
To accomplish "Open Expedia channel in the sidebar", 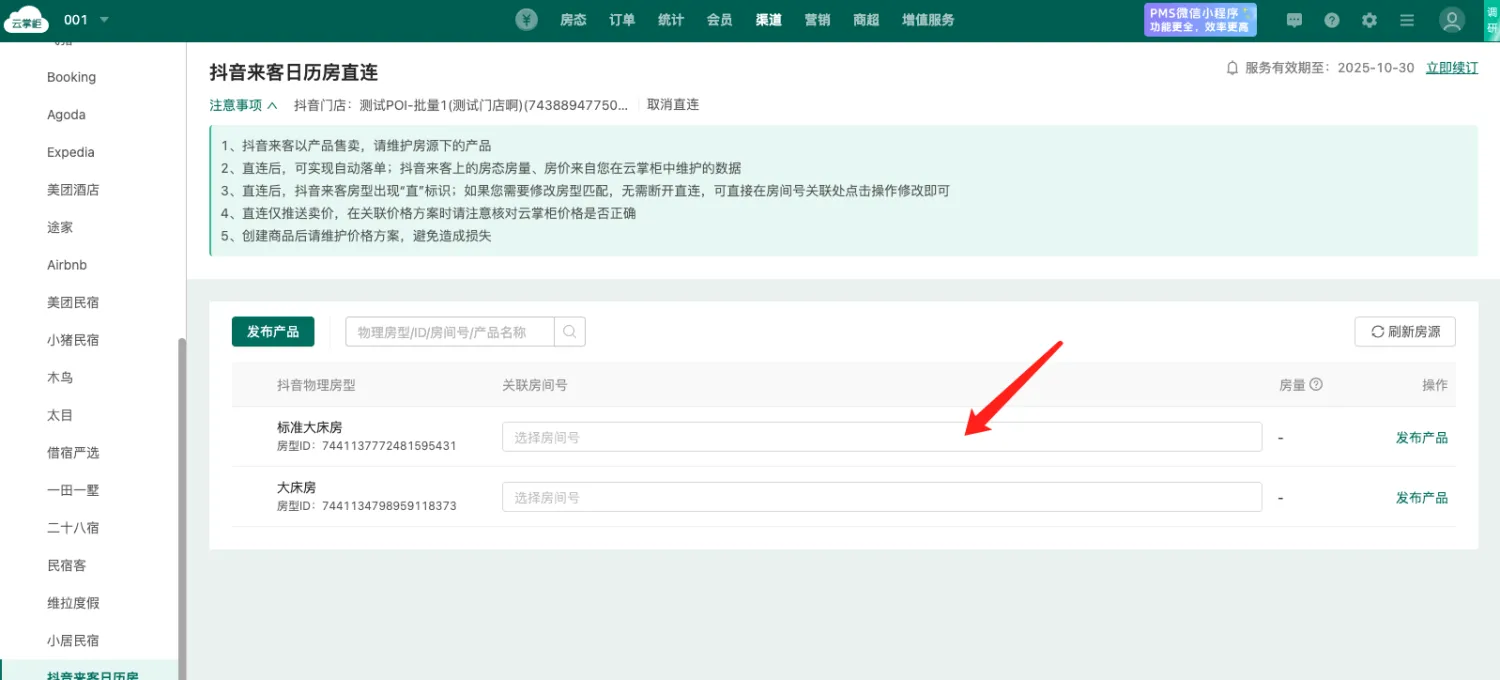I will [71, 152].
